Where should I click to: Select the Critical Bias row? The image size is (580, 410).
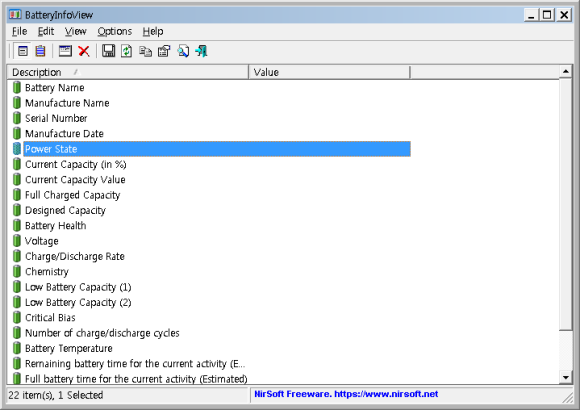pos(212,318)
